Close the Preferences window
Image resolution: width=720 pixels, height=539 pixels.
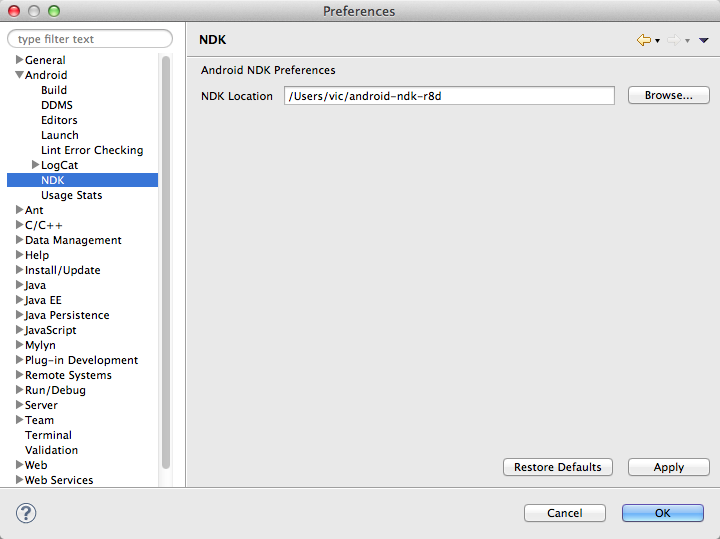point(14,11)
